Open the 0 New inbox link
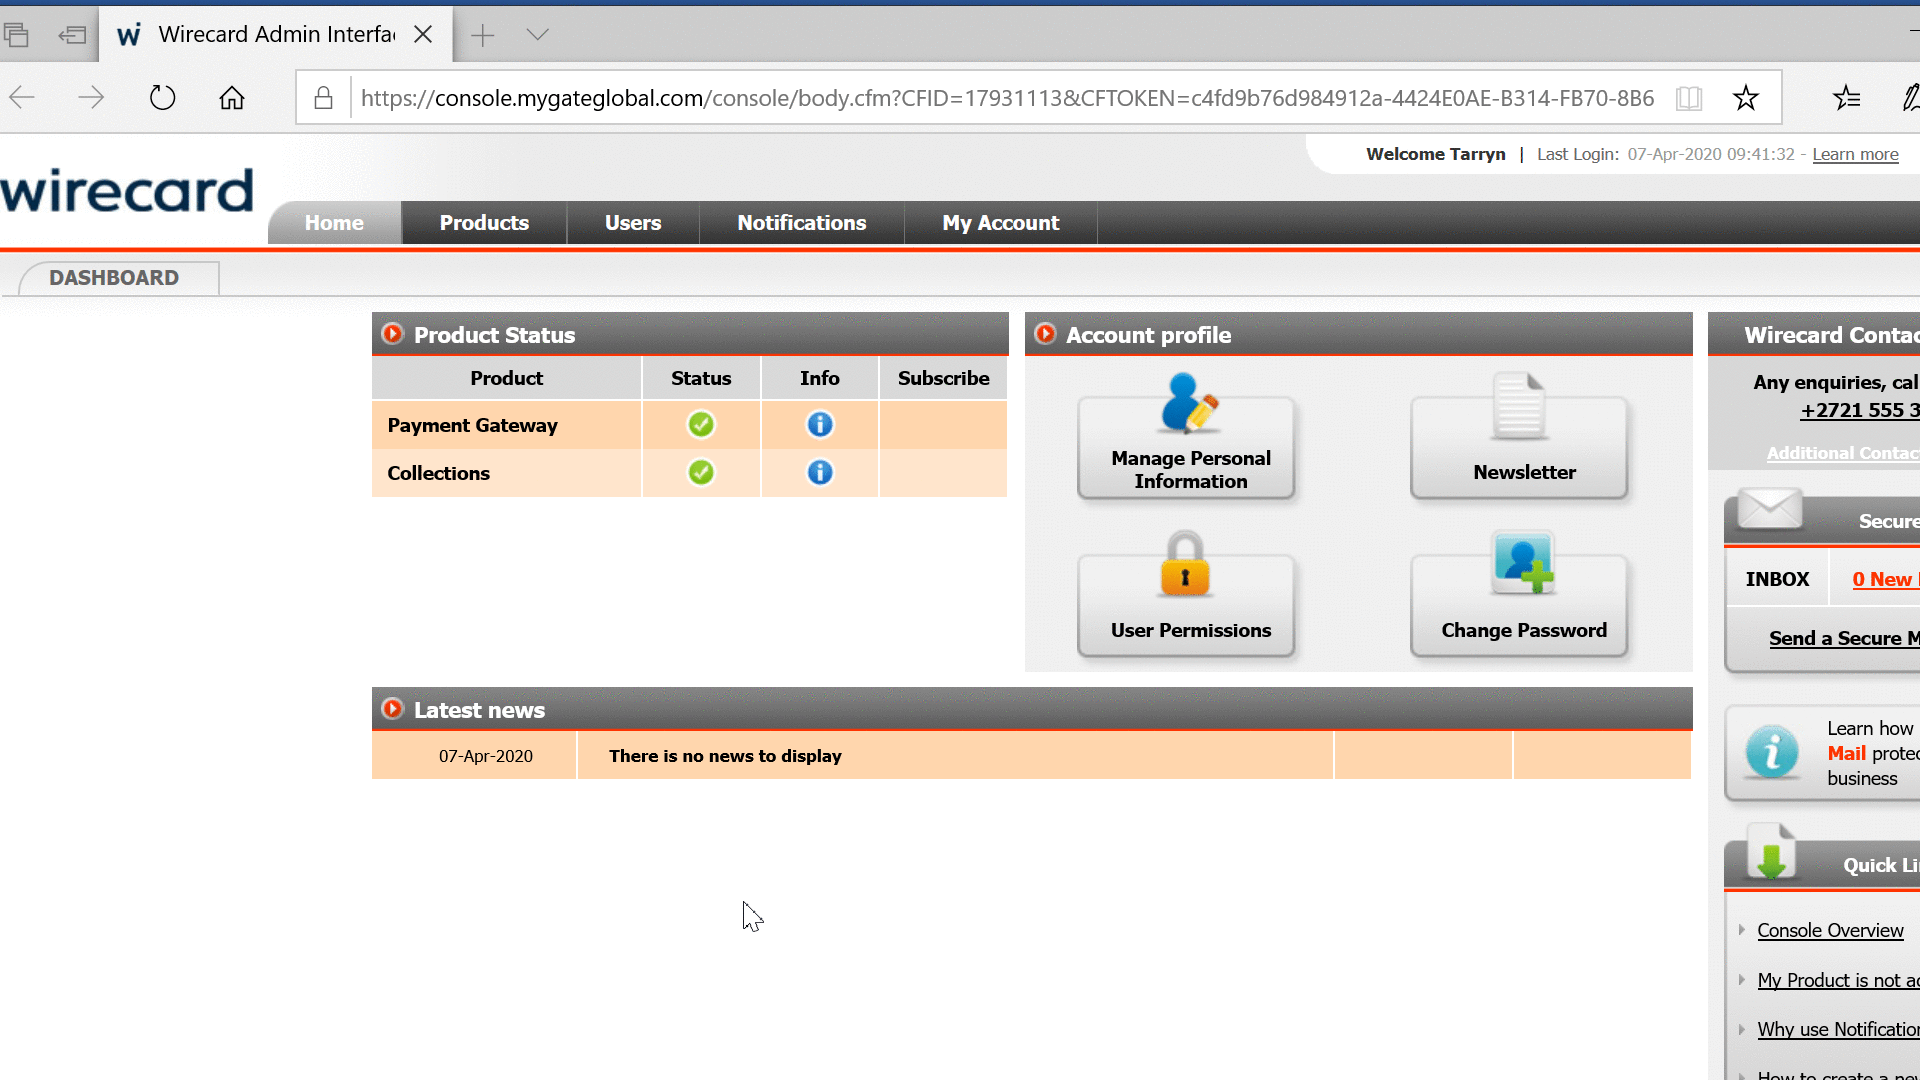The width and height of the screenshot is (1920, 1080). click(1885, 579)
